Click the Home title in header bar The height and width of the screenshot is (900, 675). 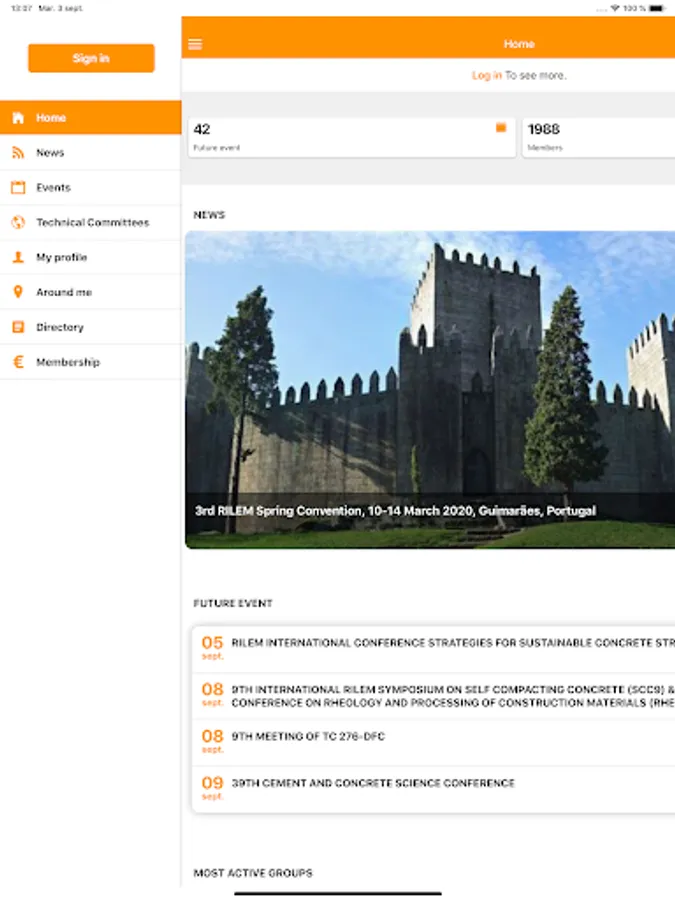519,44
